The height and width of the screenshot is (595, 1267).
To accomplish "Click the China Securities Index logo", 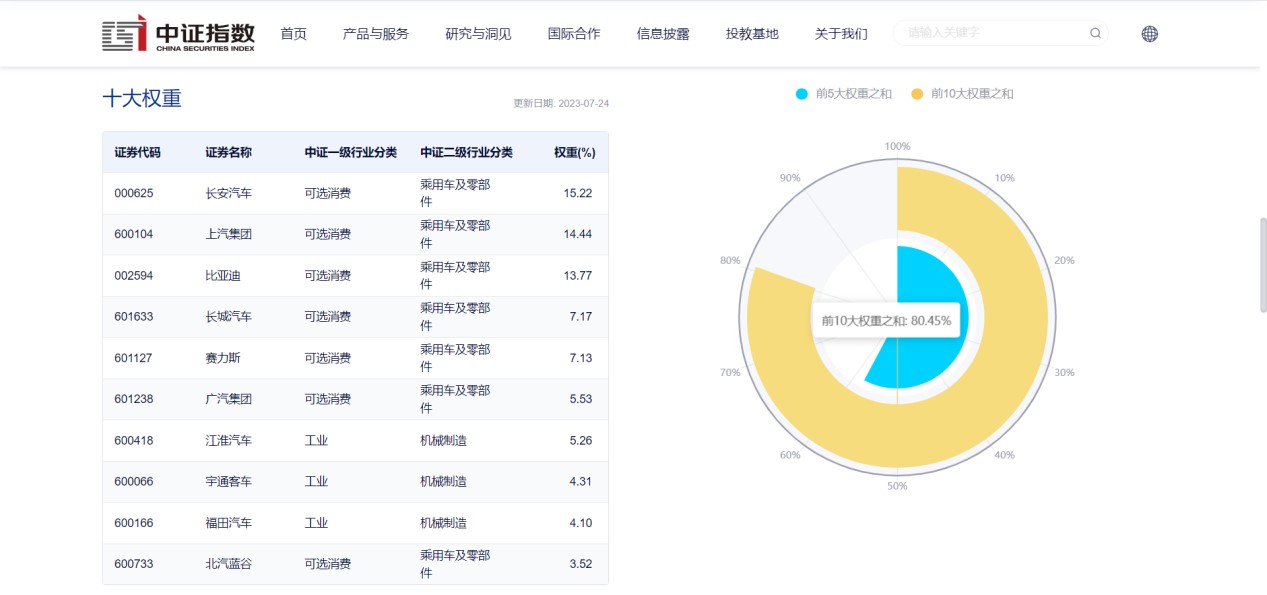I will pyautogui.click(x=178, y=34).
